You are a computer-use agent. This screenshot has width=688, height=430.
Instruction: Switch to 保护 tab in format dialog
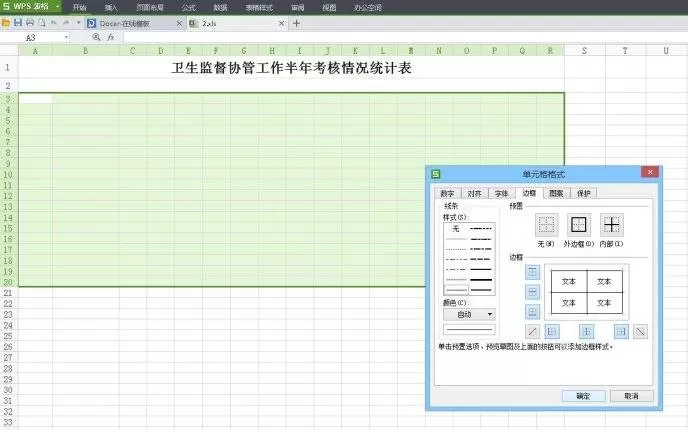[x=584, y=193]
